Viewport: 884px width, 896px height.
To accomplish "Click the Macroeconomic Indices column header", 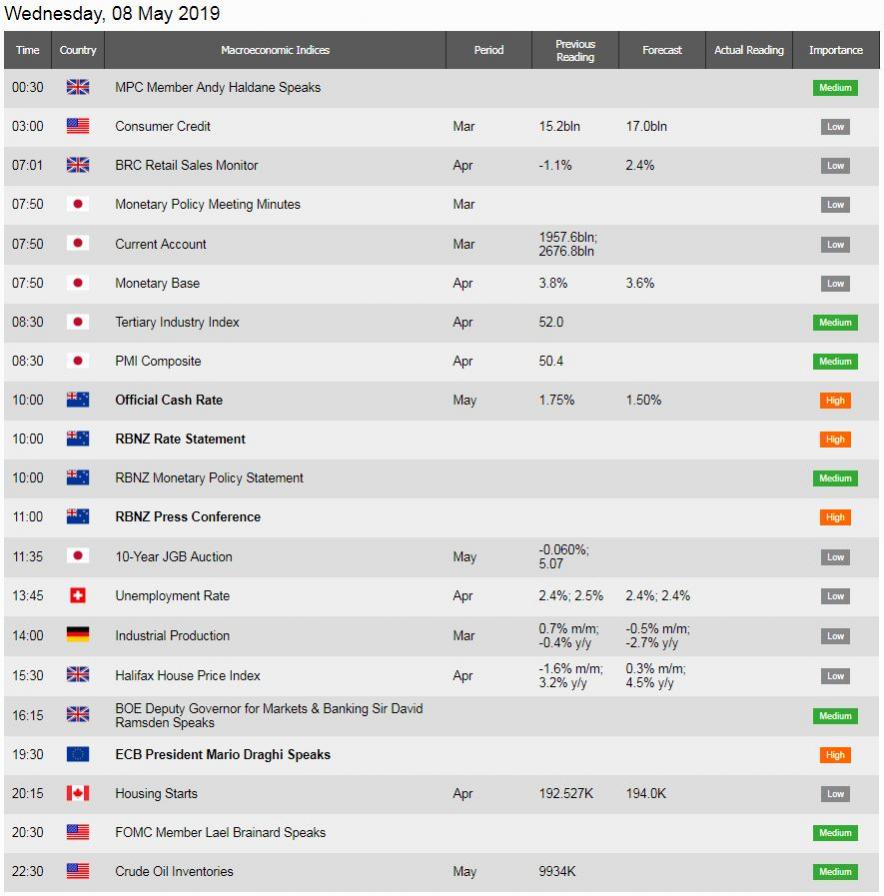I will pyautogui.click(x=275, y=50).
